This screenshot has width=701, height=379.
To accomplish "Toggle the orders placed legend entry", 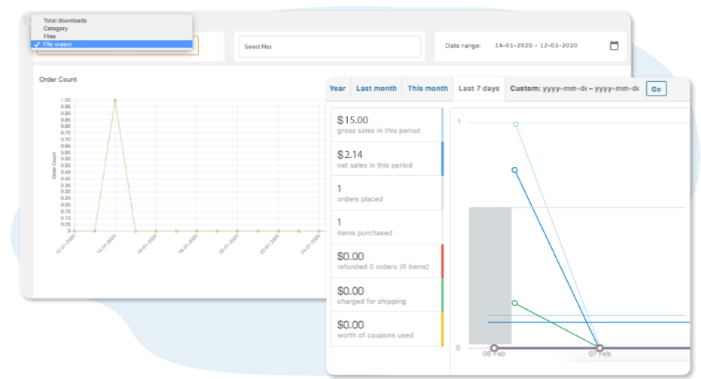I will pos(387,193).
